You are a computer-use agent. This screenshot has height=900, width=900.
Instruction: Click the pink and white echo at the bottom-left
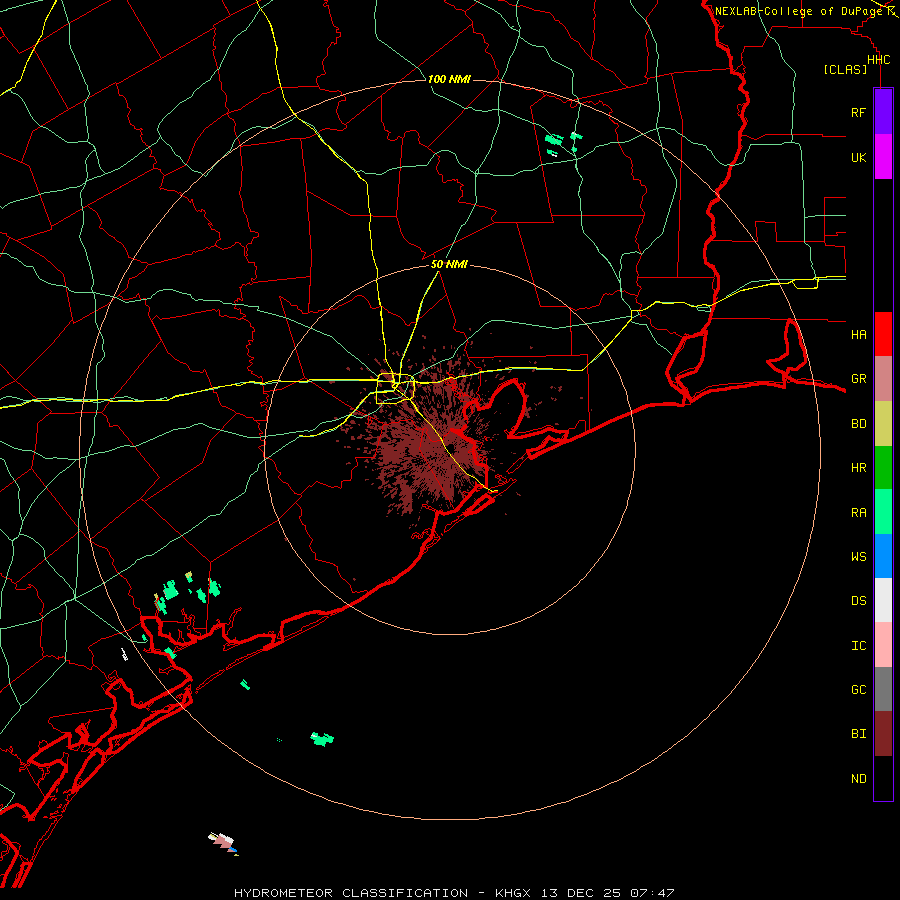coord(224,843)
